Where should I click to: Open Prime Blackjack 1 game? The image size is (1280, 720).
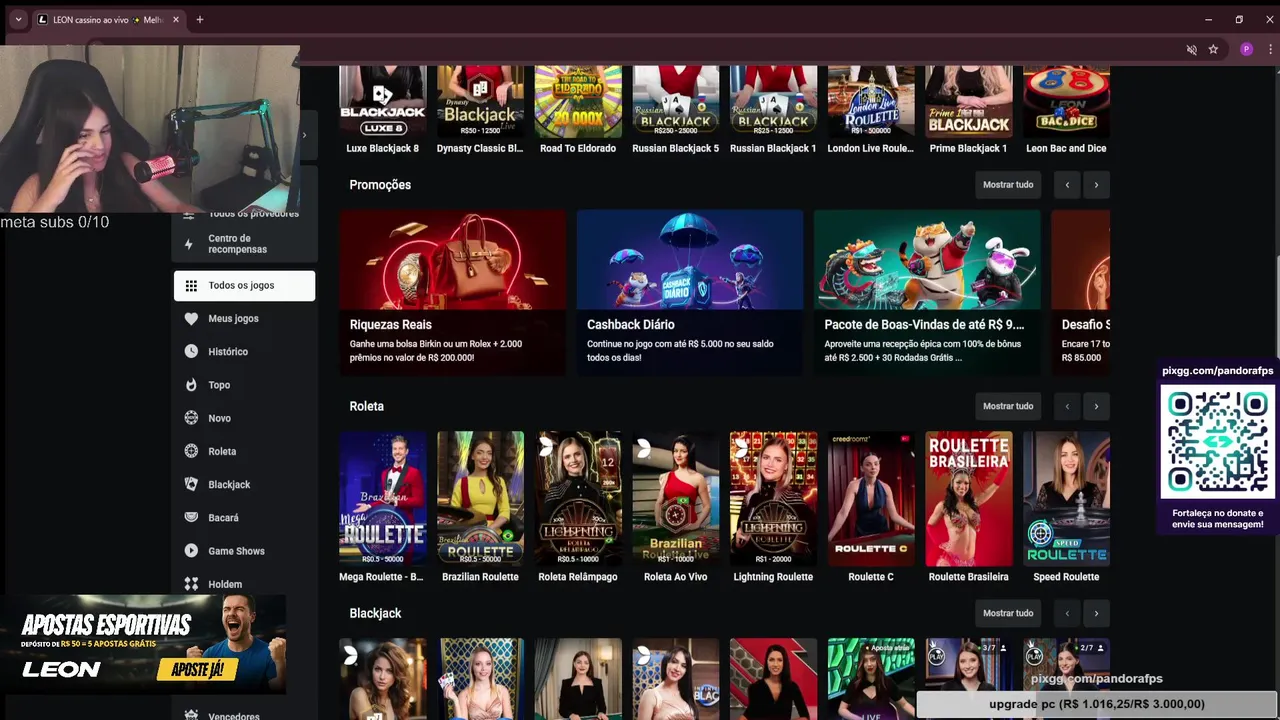(x=968, y=102)
